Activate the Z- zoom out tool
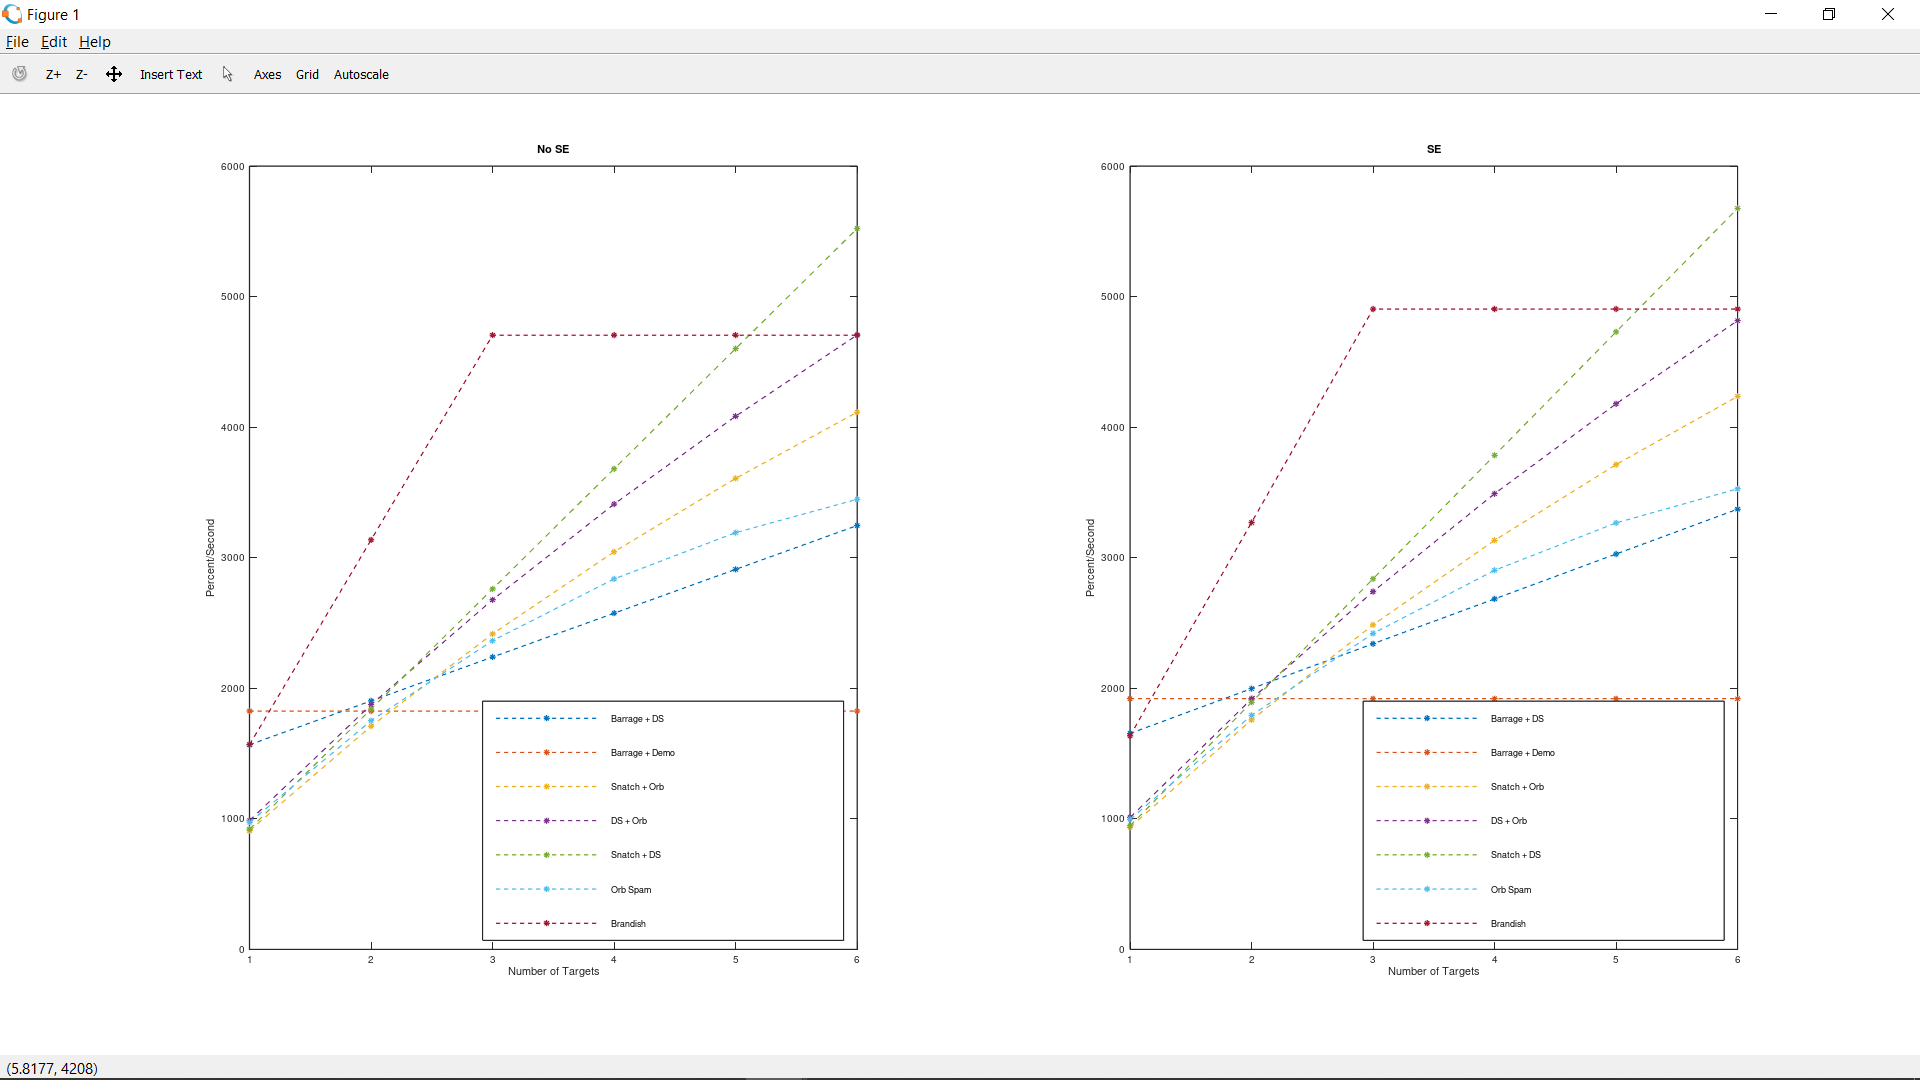 82,75
